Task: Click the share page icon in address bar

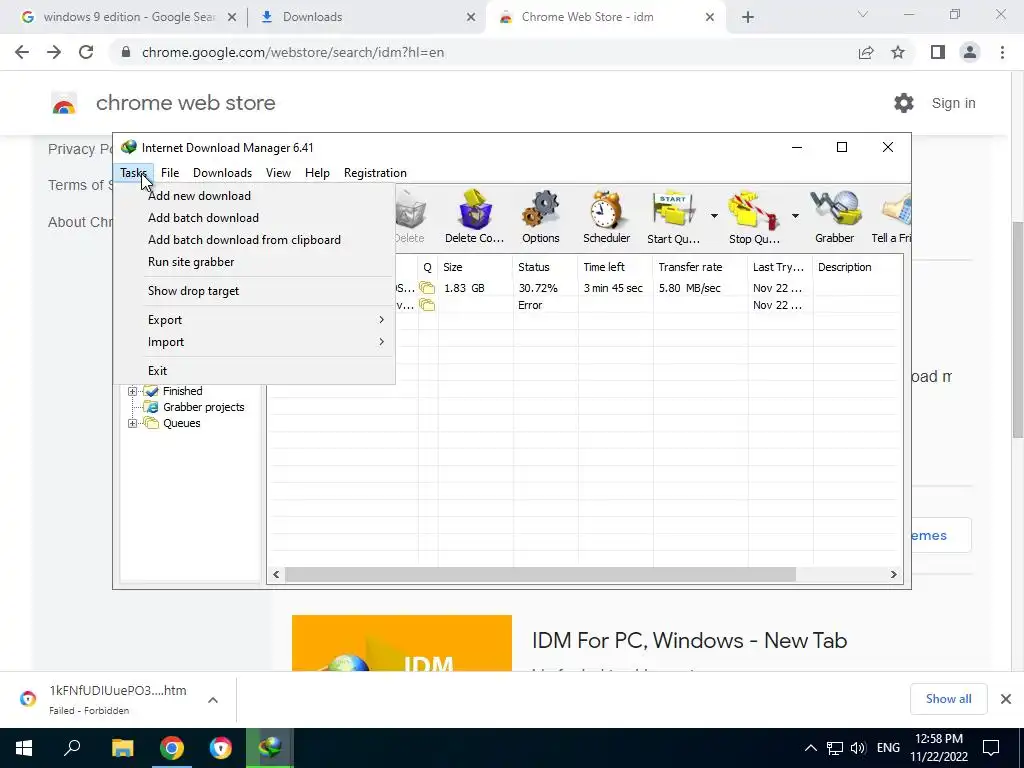Action: [866, 52]
